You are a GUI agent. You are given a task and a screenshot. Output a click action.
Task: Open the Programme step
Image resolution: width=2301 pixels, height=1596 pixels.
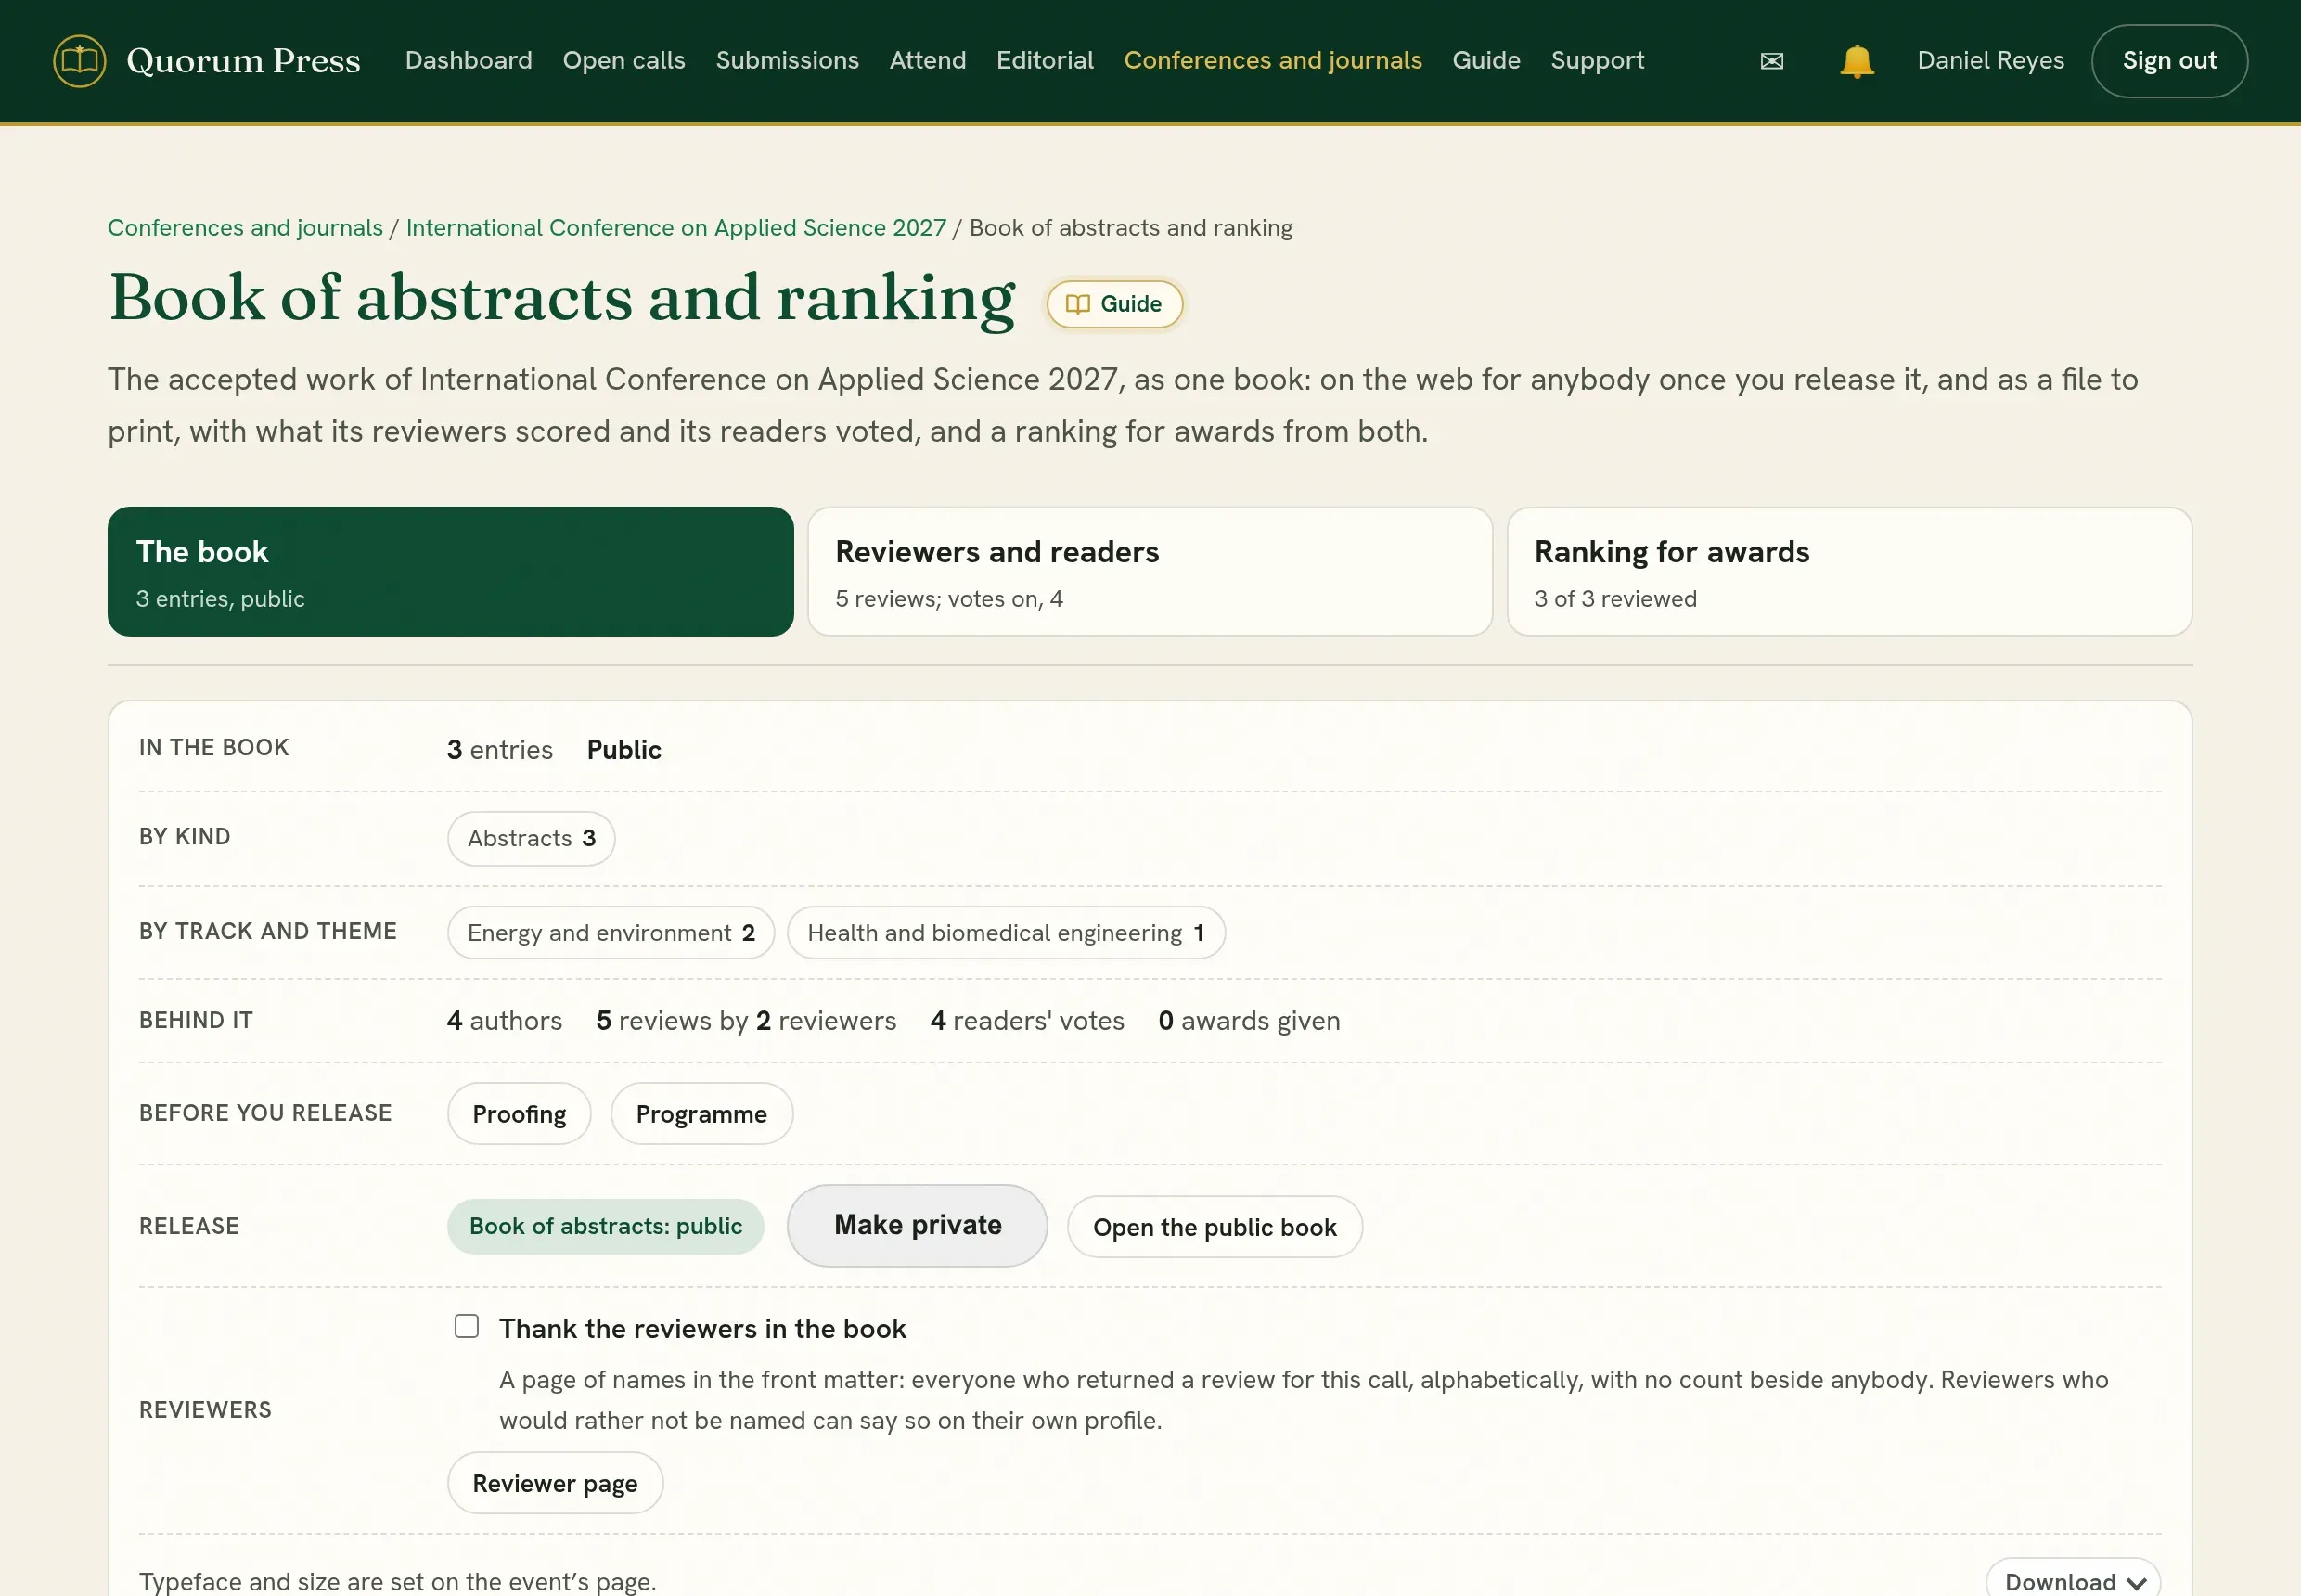[x=701, y=1114]
